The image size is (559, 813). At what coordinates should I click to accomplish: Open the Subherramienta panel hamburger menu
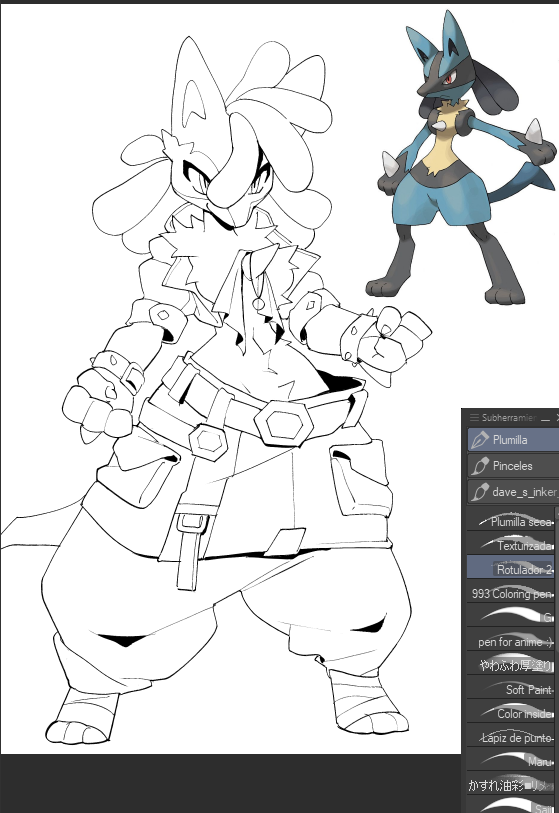click(x=473, y=417)
